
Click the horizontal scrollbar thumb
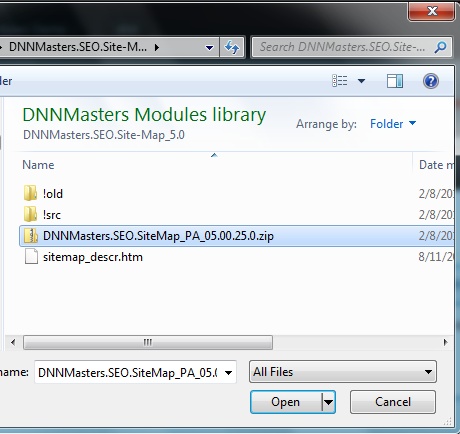click(x=148, y=342)
